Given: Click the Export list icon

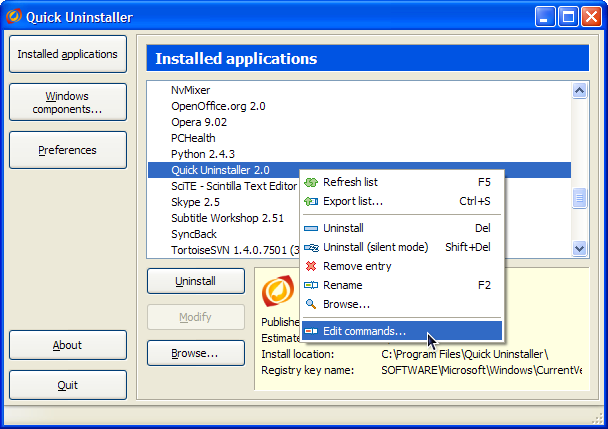Looking at the screenshot, I should point(311,201).
